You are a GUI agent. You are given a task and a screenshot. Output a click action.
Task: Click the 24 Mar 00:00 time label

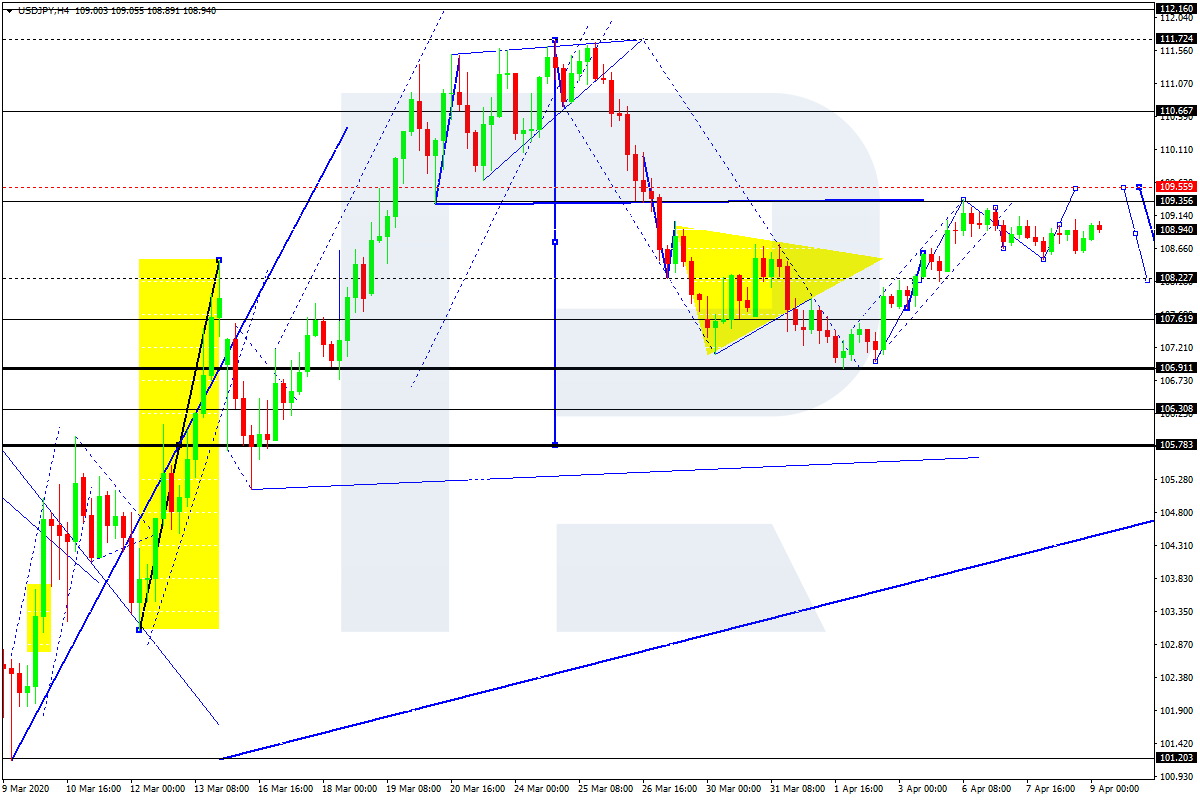[542, 789]
